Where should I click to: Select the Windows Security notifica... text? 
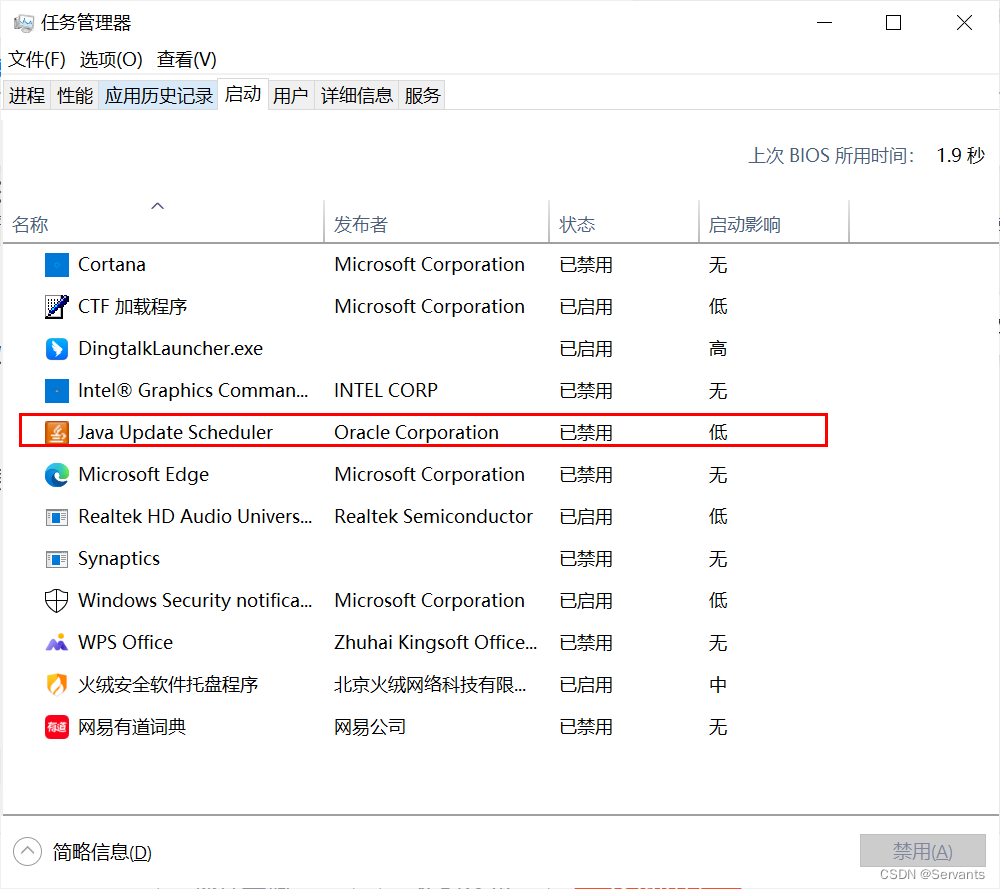(195, 601)
